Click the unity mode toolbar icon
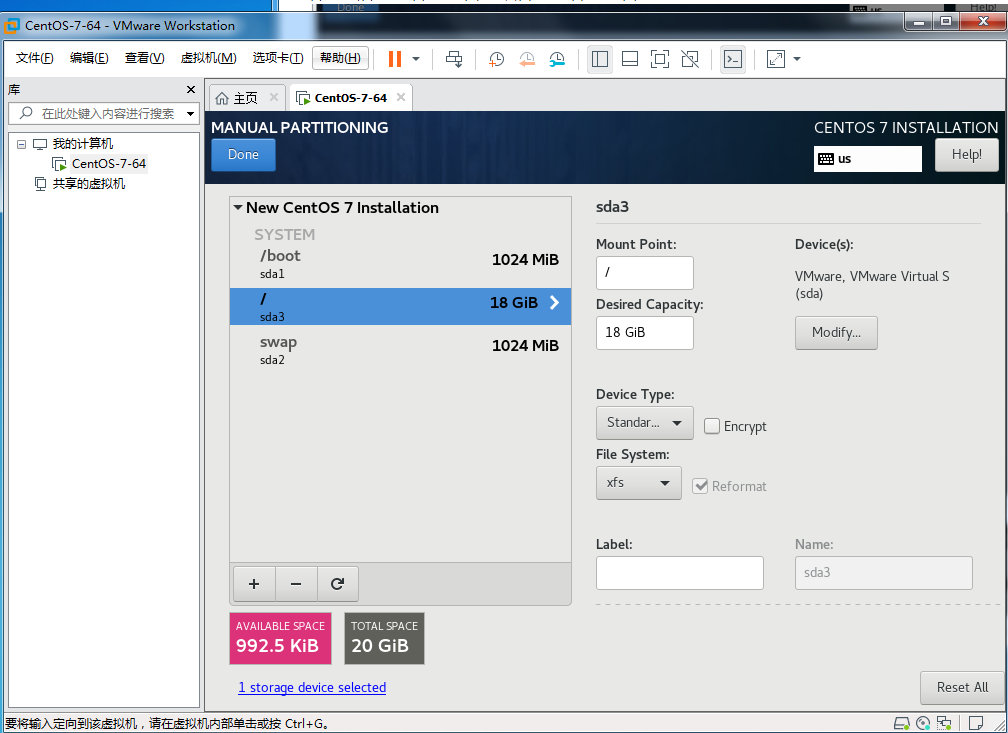1008x733 pixels. (x=690, y=59)
